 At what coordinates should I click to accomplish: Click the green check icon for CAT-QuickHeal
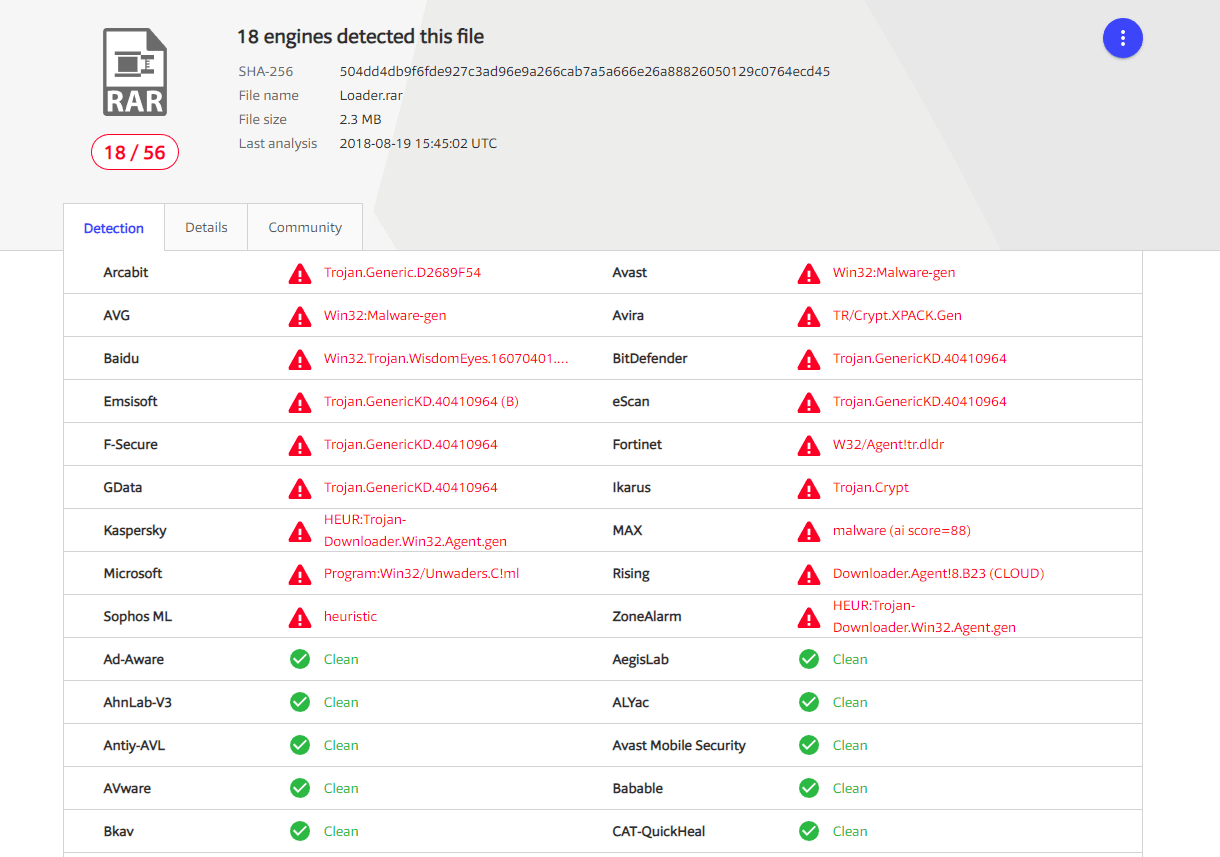point(809,831)
